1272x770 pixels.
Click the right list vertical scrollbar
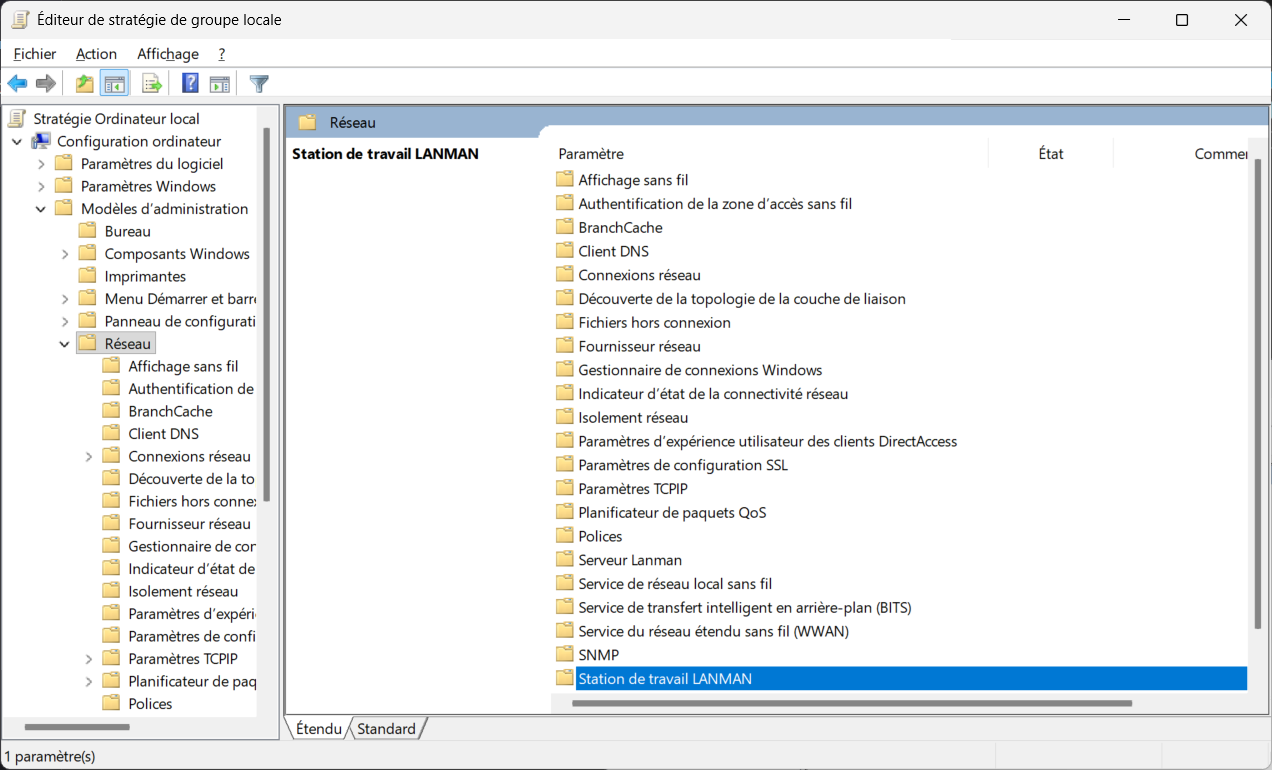click(1257, 395)
